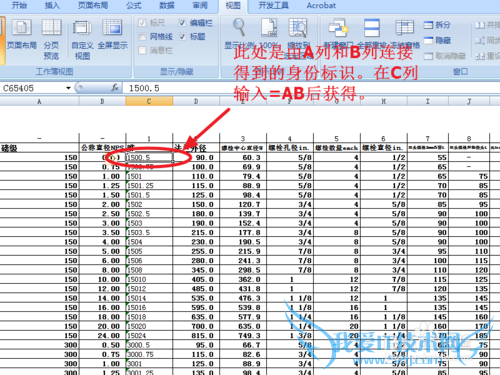Screen dimensions: 500x375
Task: Expand the Name Box dropdown arrow
Action: click(68, 88)
